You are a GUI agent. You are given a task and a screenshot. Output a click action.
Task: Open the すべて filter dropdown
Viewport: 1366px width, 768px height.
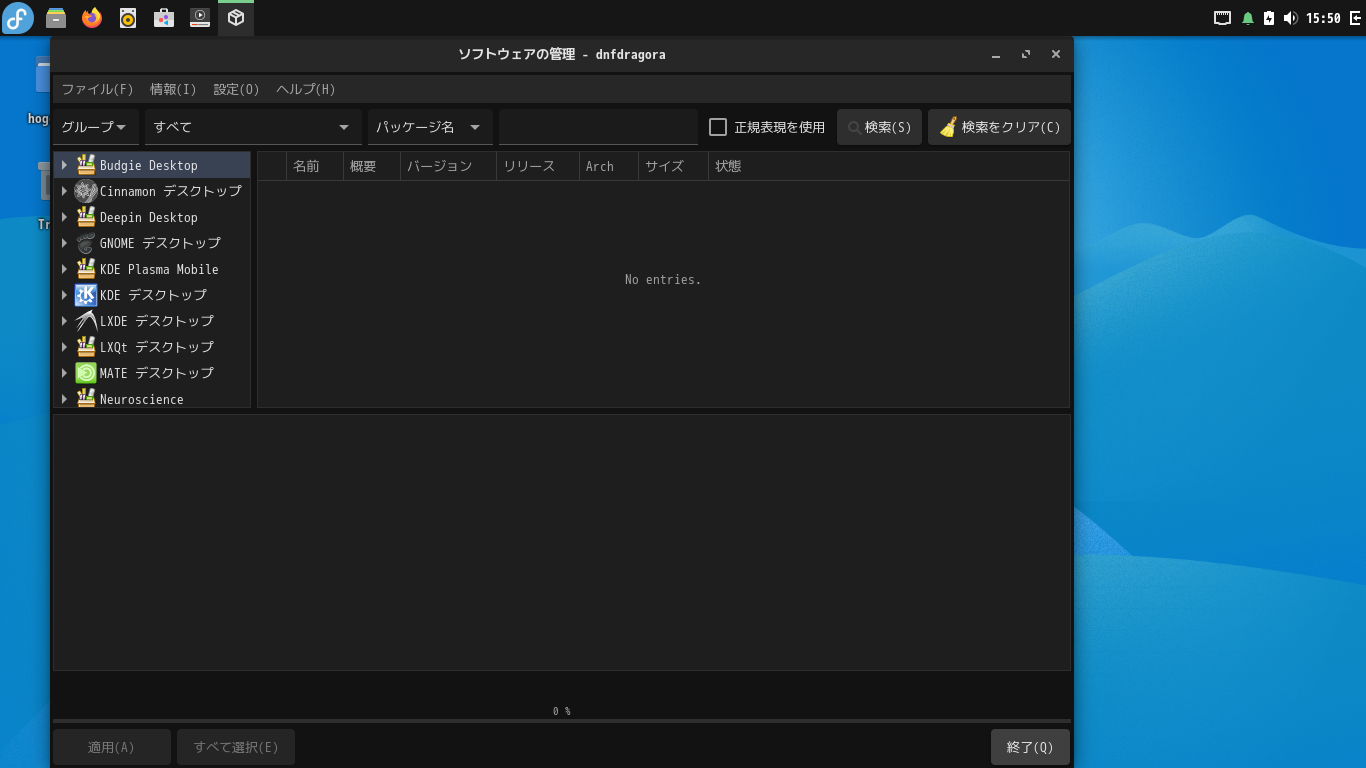pyautogui.click(x=253, y=127)
